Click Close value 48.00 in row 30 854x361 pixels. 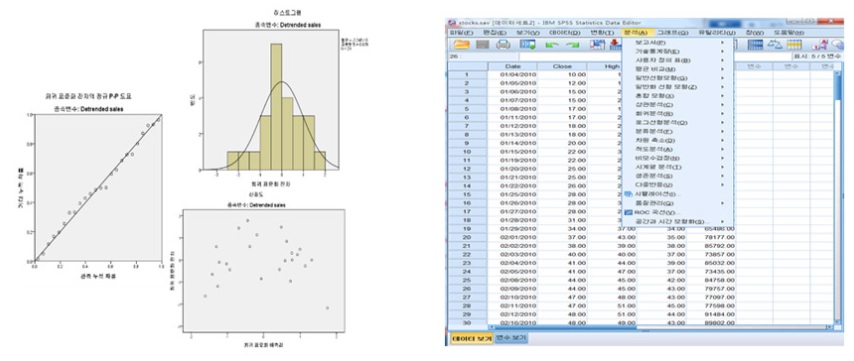(x=562, y=323)
